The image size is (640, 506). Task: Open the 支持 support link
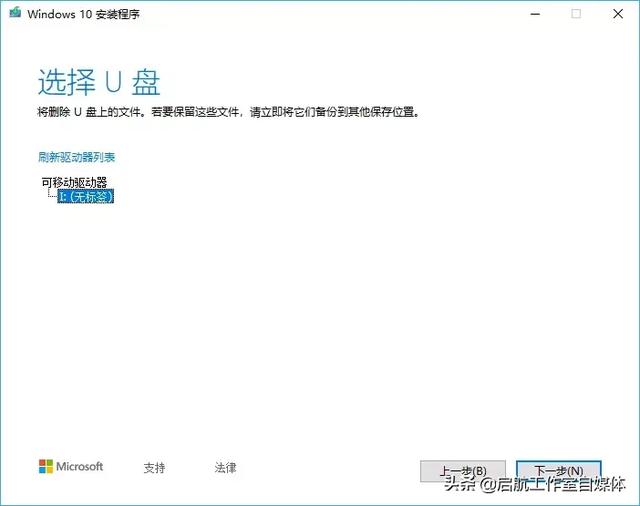pyautogui.click(x=154, y=468)
